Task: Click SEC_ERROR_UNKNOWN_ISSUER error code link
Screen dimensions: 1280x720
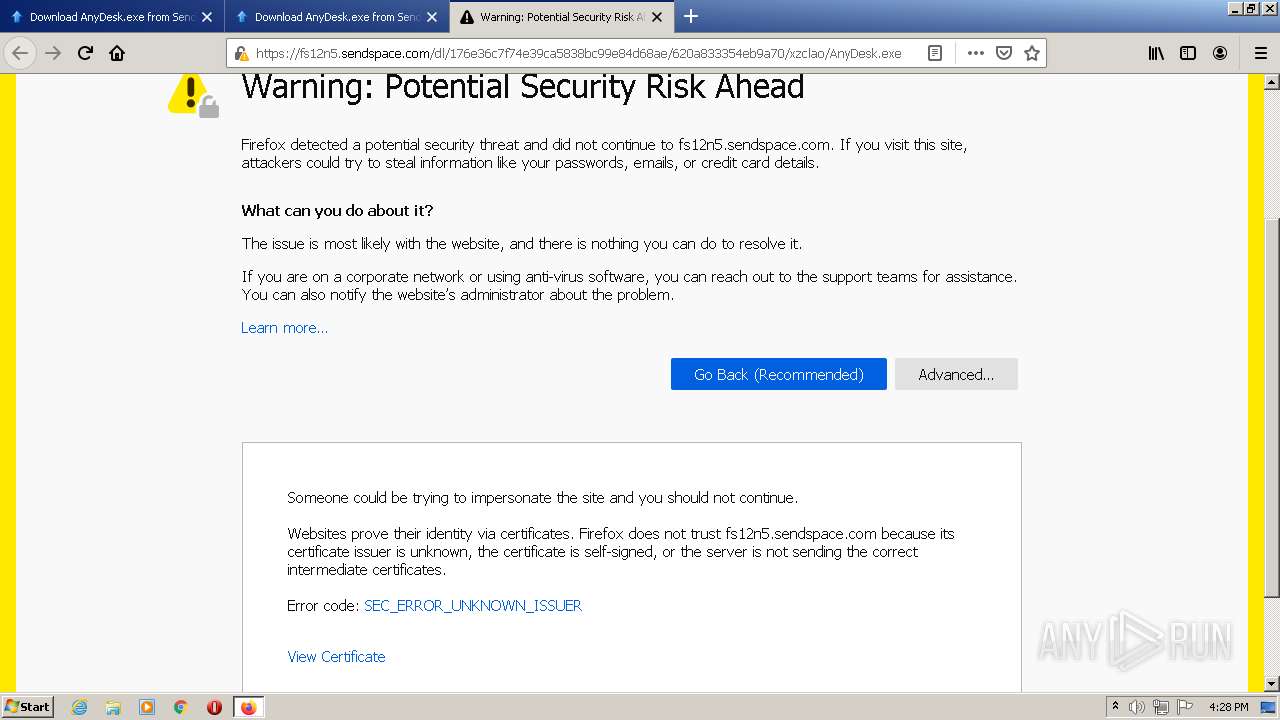Action: coord(473,606)
